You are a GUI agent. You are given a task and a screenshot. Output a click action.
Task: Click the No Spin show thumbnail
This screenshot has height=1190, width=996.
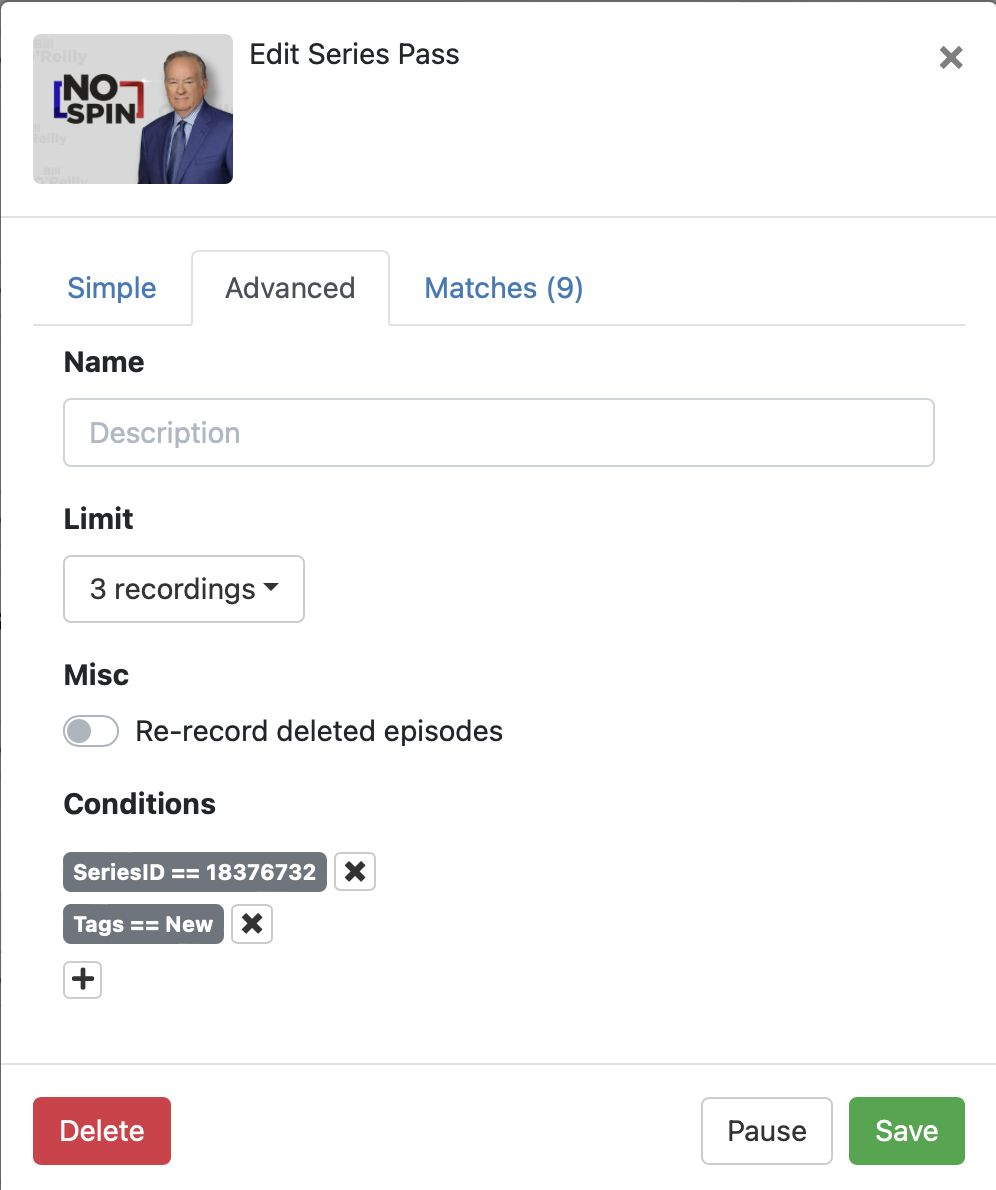coord(133,109)
